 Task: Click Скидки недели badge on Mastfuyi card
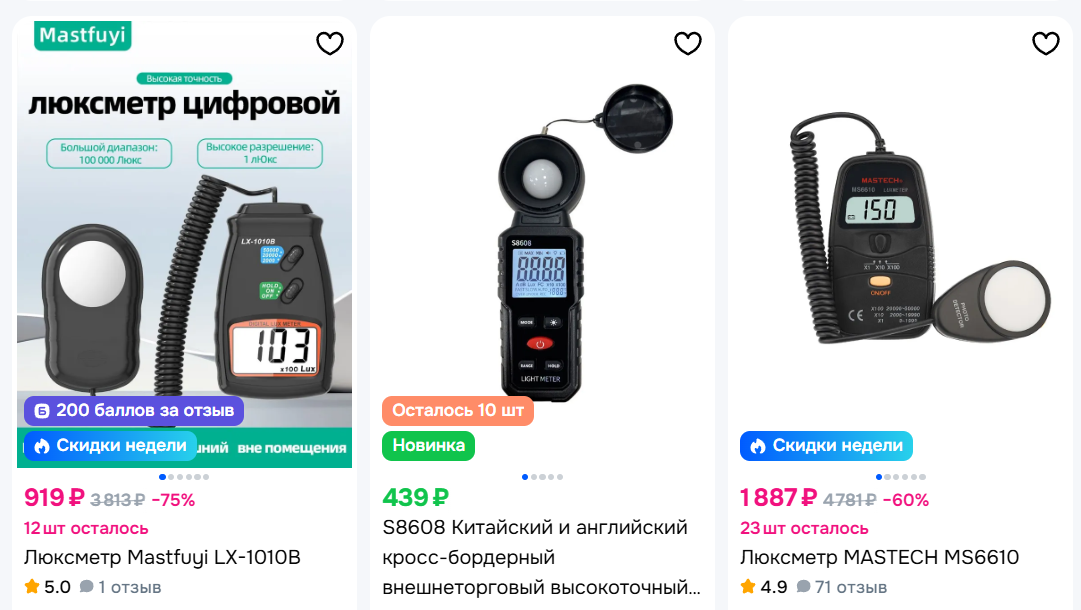110,446
